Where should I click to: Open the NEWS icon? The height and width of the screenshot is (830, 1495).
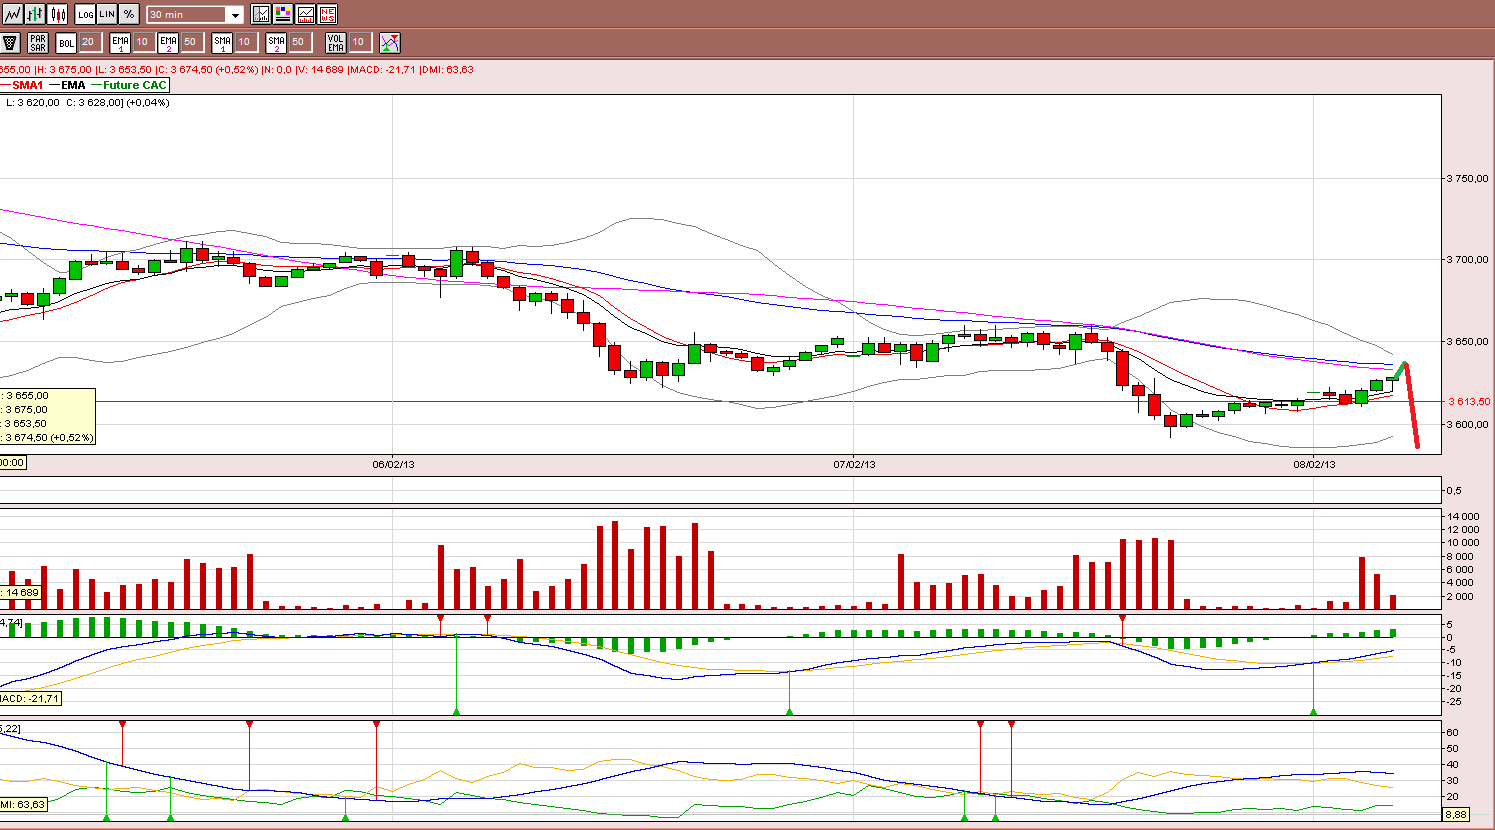[x=327, y=14]
